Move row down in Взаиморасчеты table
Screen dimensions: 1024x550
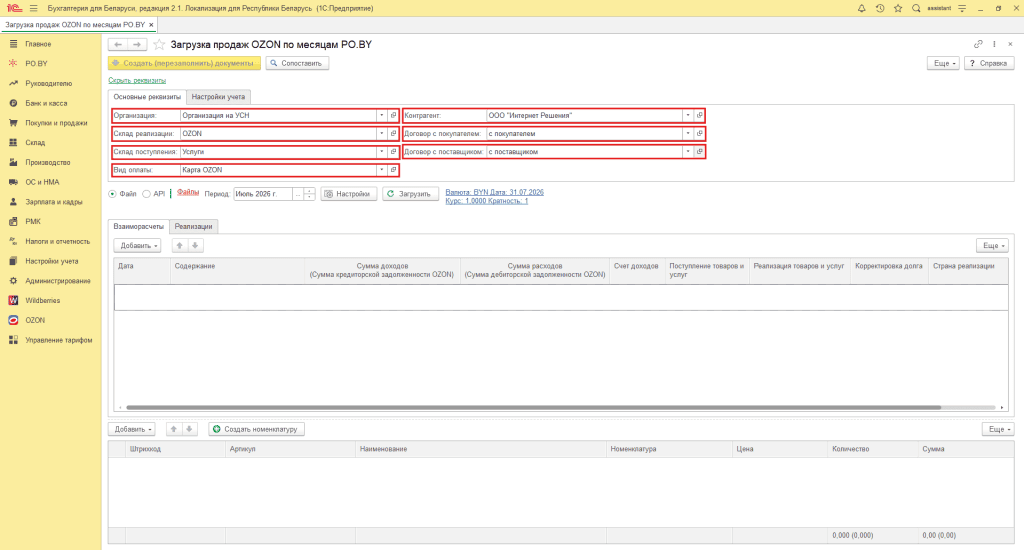(x=195, y=246)
